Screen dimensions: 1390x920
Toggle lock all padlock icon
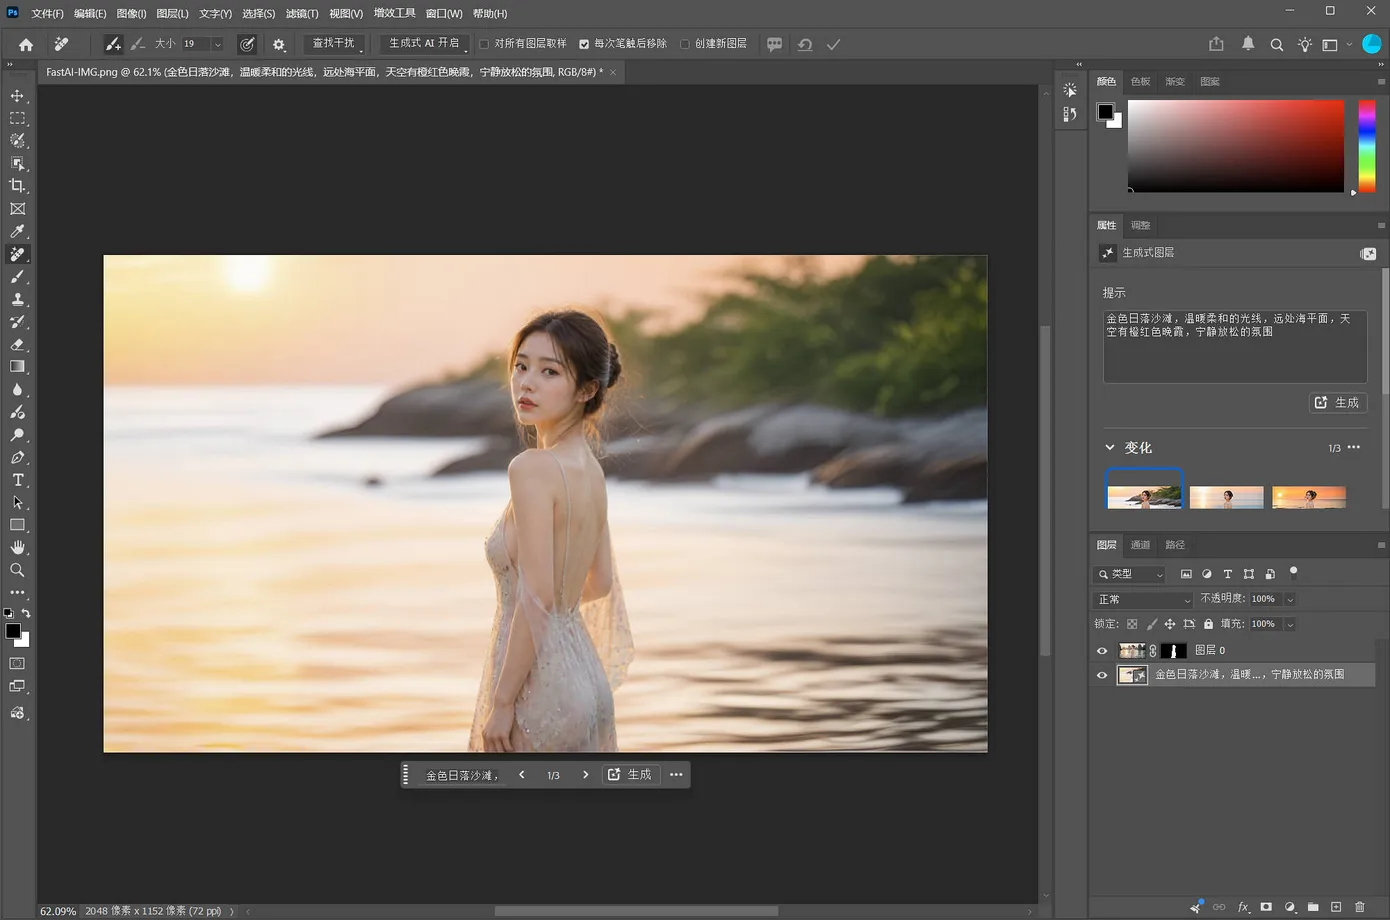coord(1208,624)
